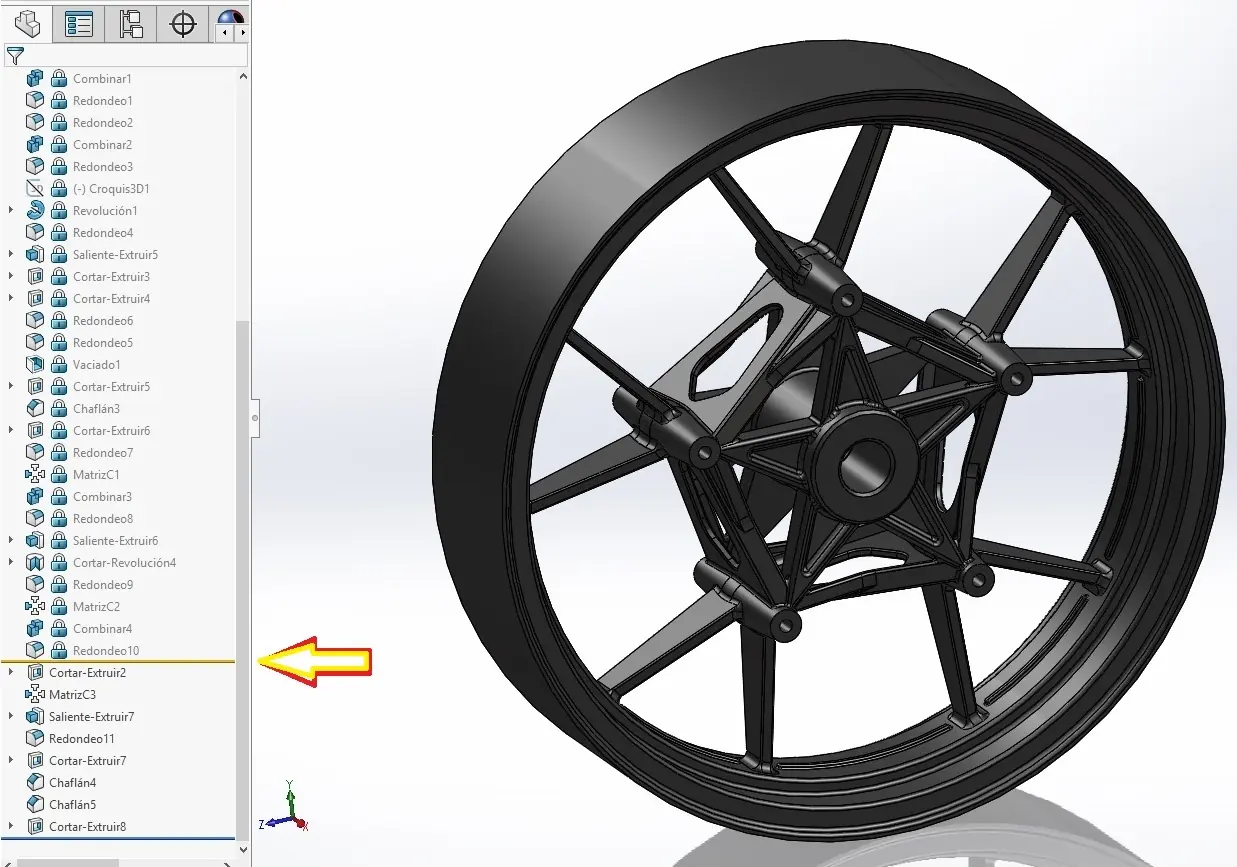The height and width of the screenshot is (867, 1237).
Task: Click the down arrow of the tree scrollbar
Action: (x=241, y=849)
